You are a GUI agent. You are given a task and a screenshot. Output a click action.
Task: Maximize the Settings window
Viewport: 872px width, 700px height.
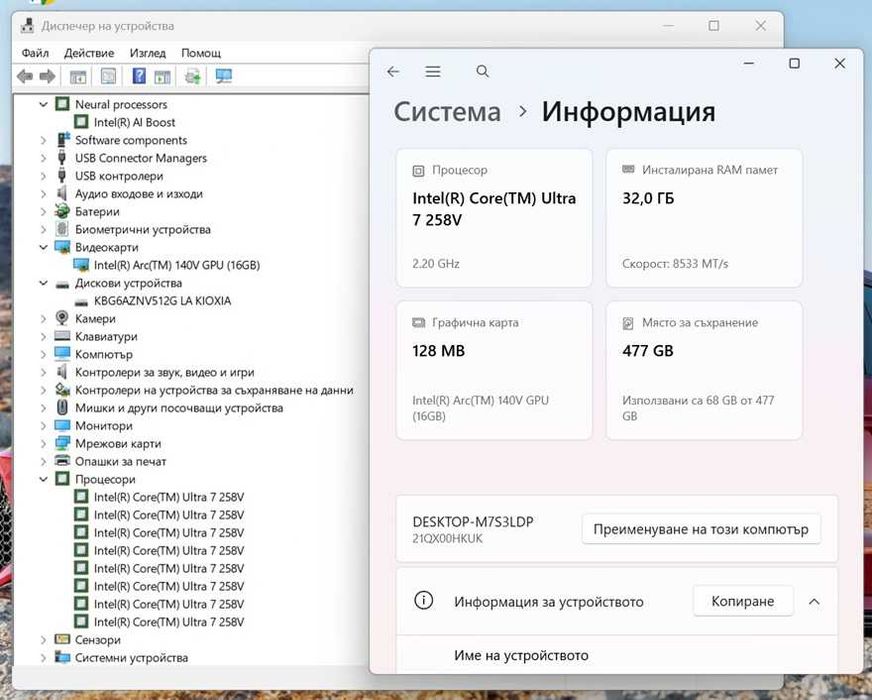point(794,63)
